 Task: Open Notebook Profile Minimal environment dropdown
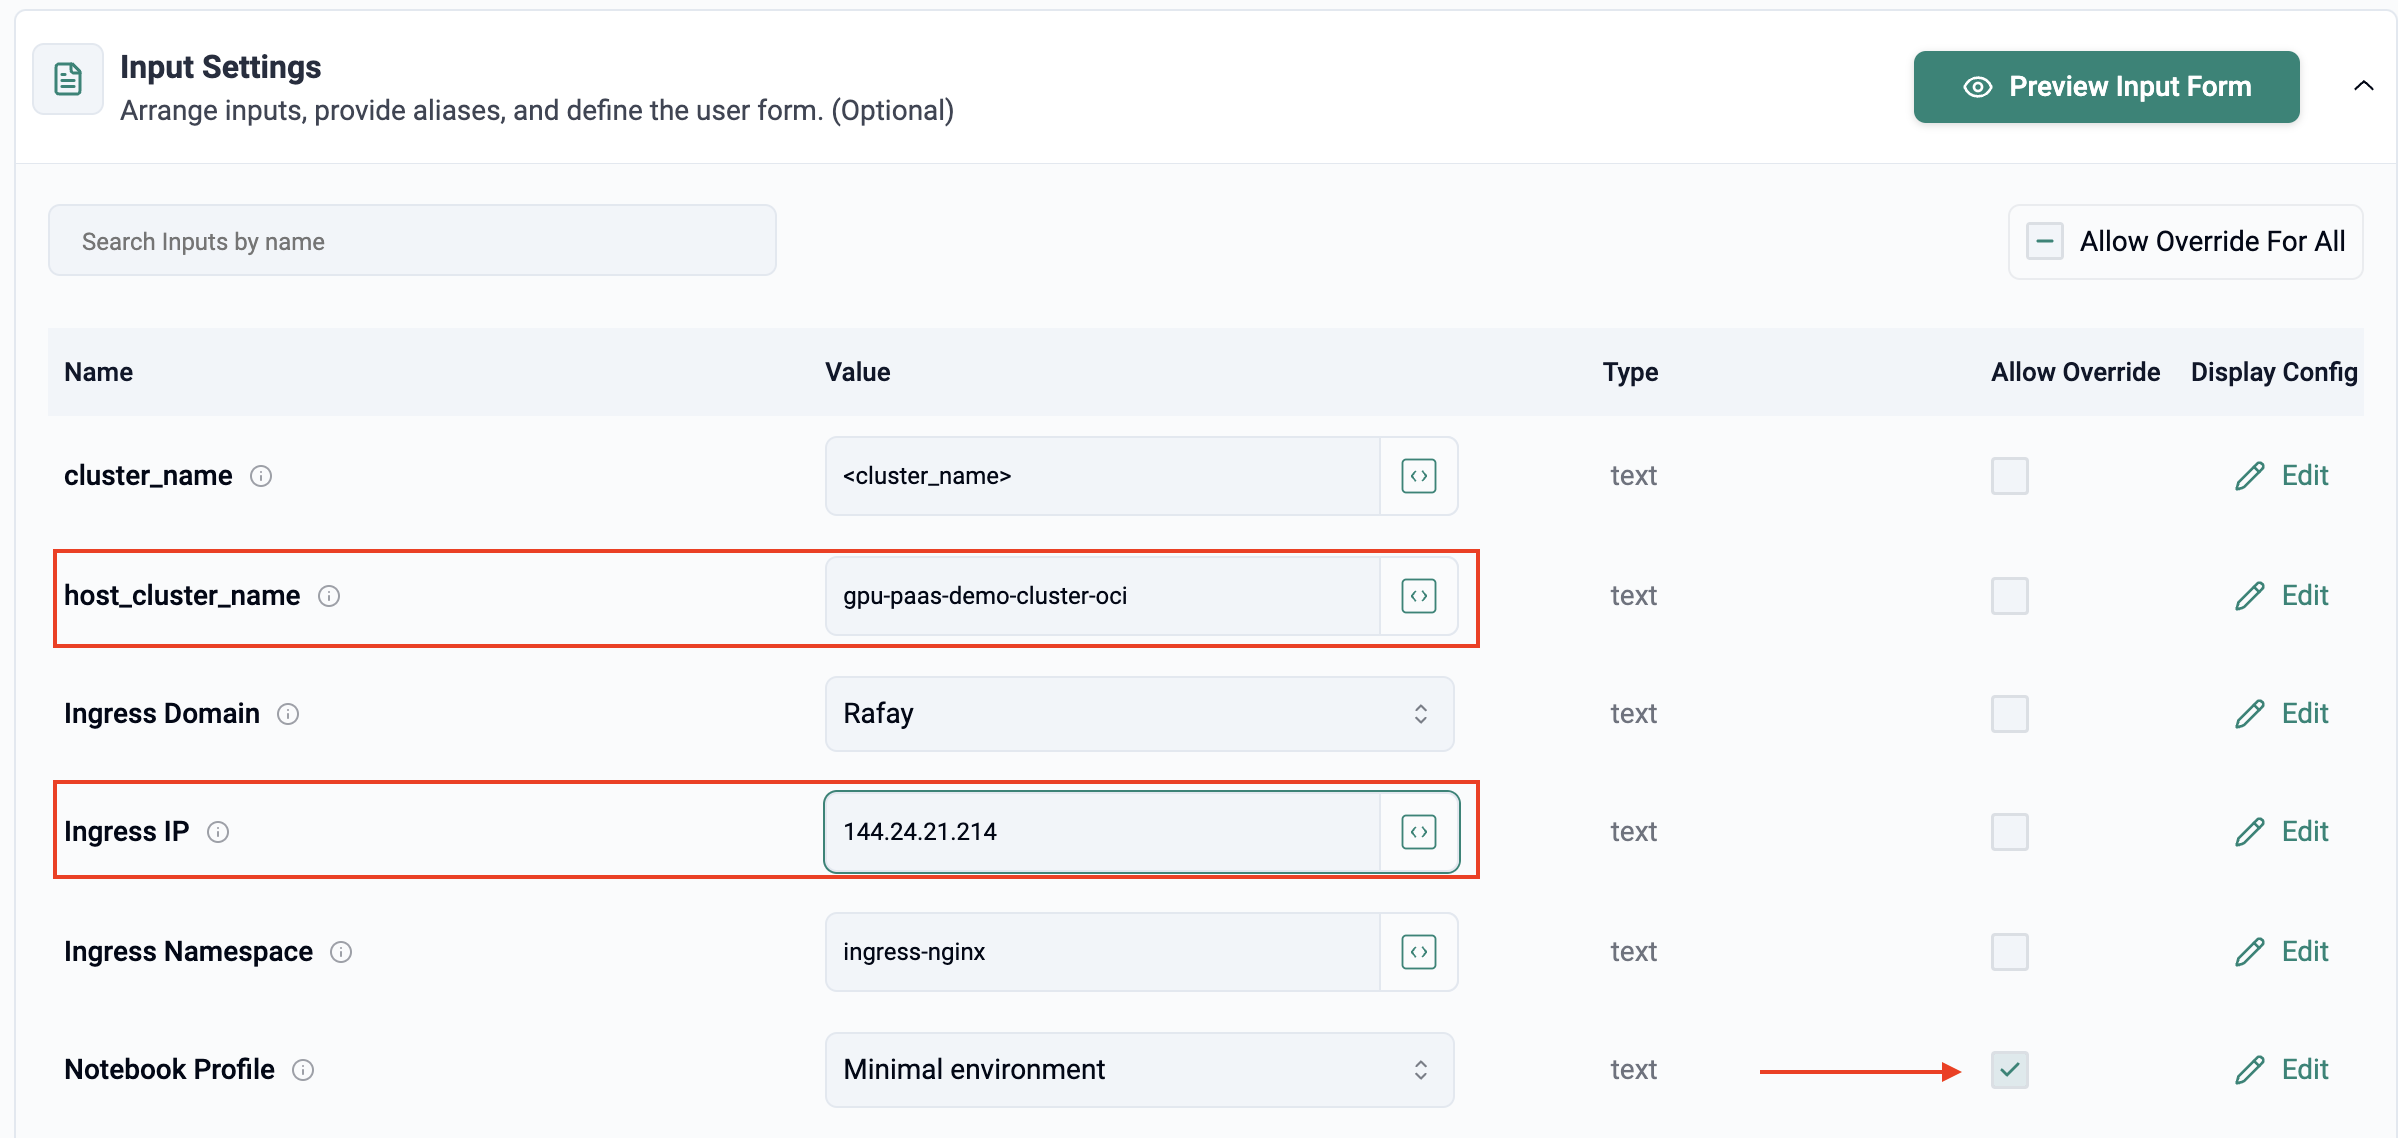pos(1139,1070)
